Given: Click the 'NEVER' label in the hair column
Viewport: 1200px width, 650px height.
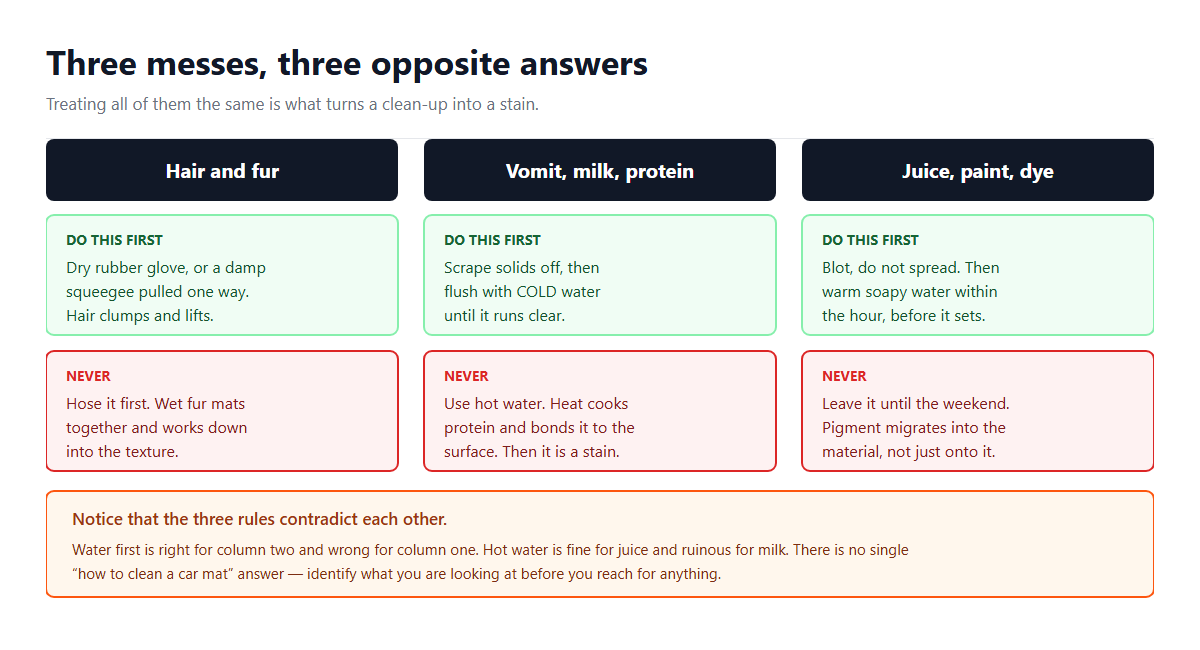Looking at the screenshot, I should [x=88, y=376].
